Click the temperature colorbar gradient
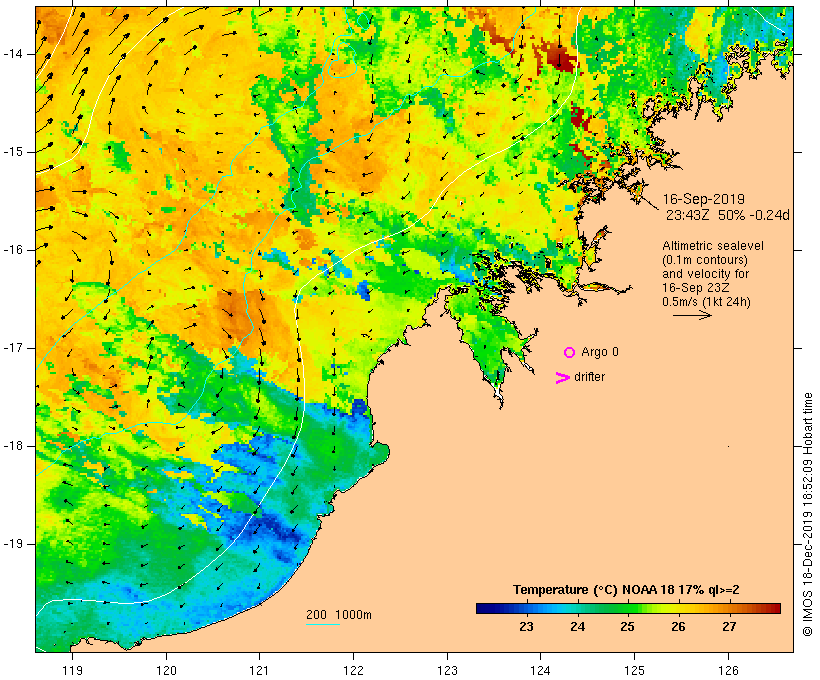This screenshot has height=680, width=820. 628,608
